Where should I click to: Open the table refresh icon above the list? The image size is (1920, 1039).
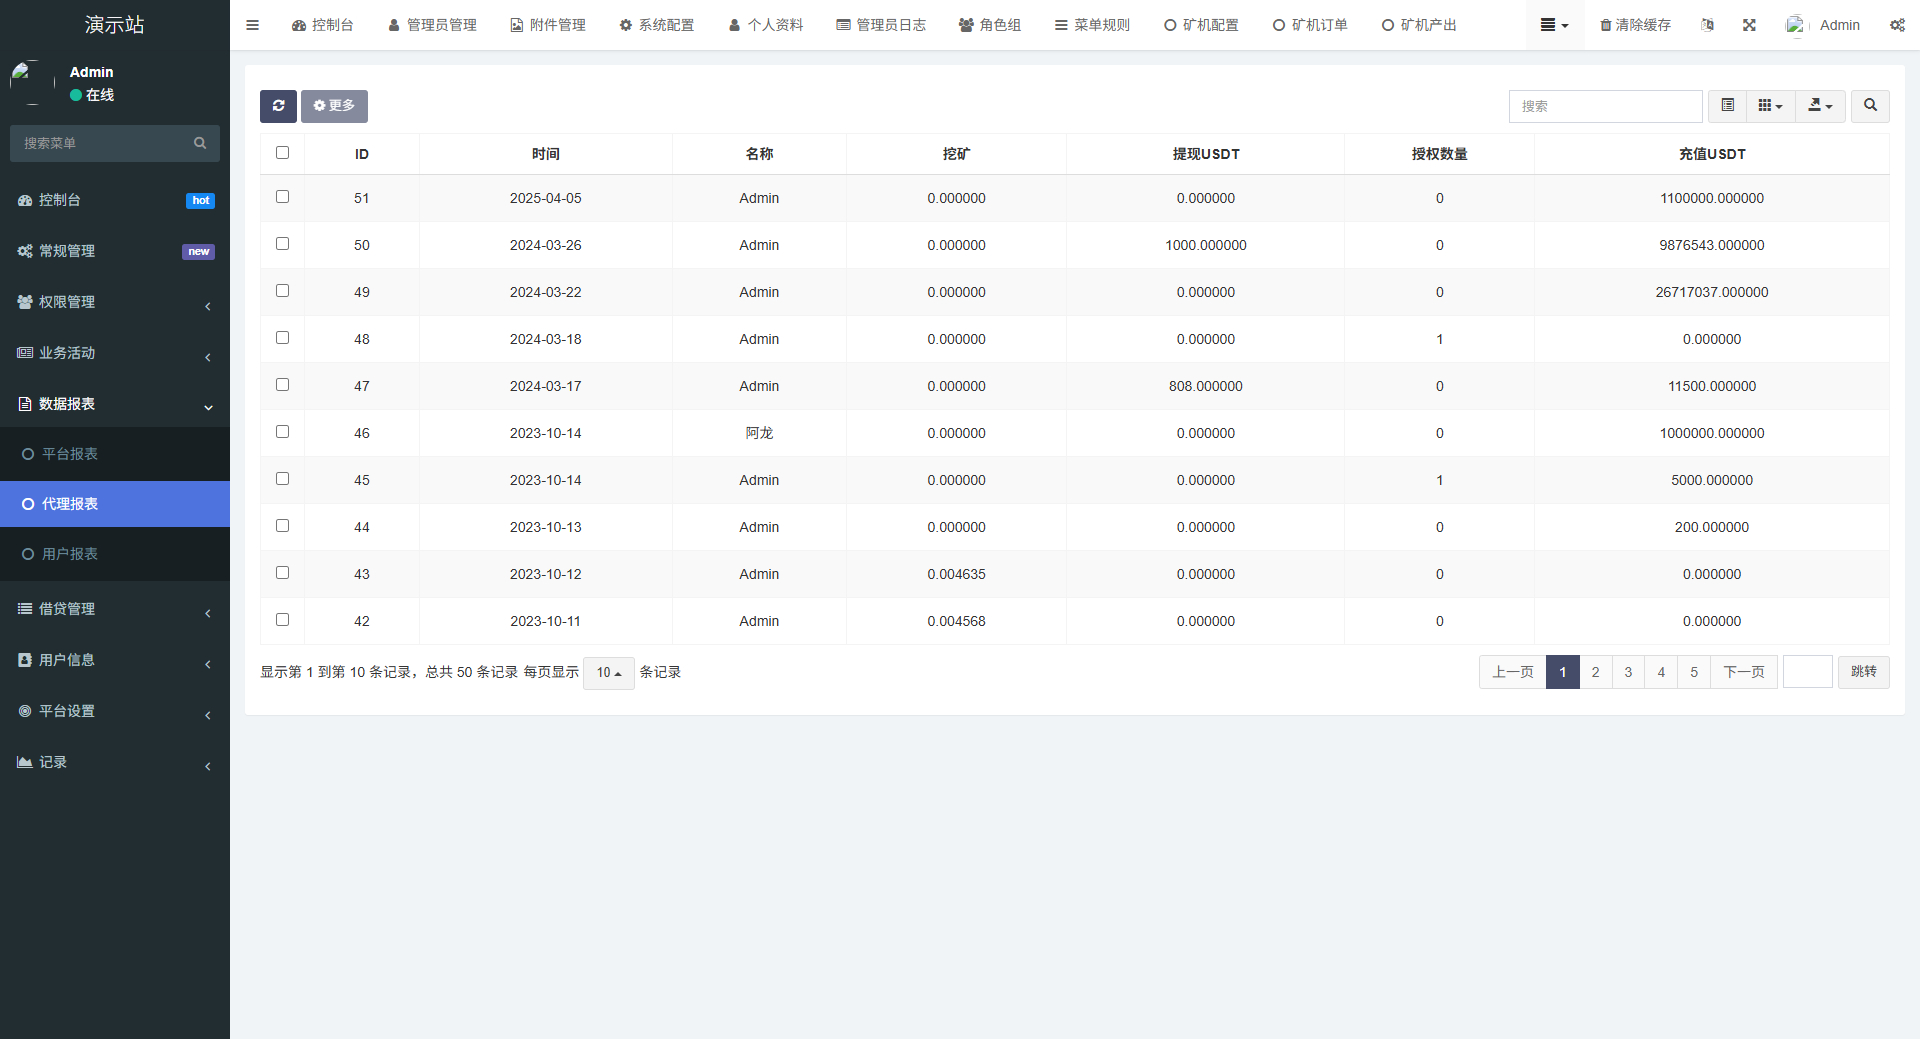click(x=278, y=106)
